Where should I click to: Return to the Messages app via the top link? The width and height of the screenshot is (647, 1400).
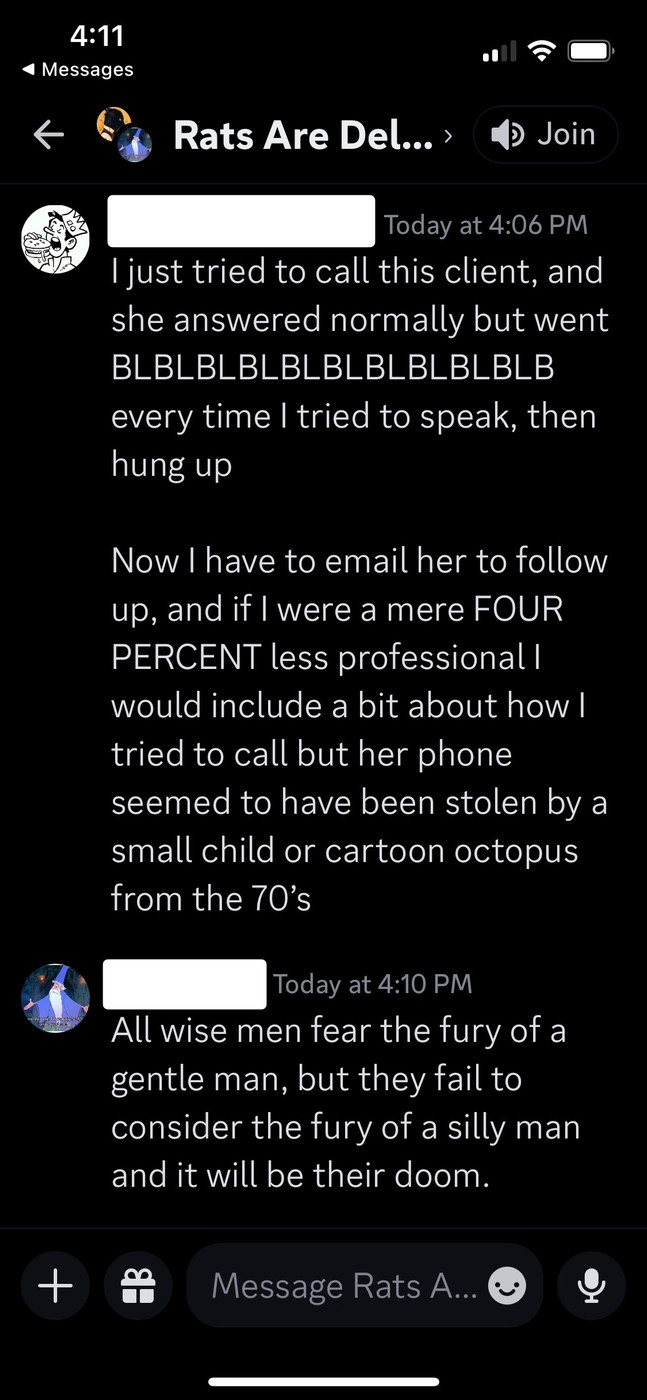[78, 69]
